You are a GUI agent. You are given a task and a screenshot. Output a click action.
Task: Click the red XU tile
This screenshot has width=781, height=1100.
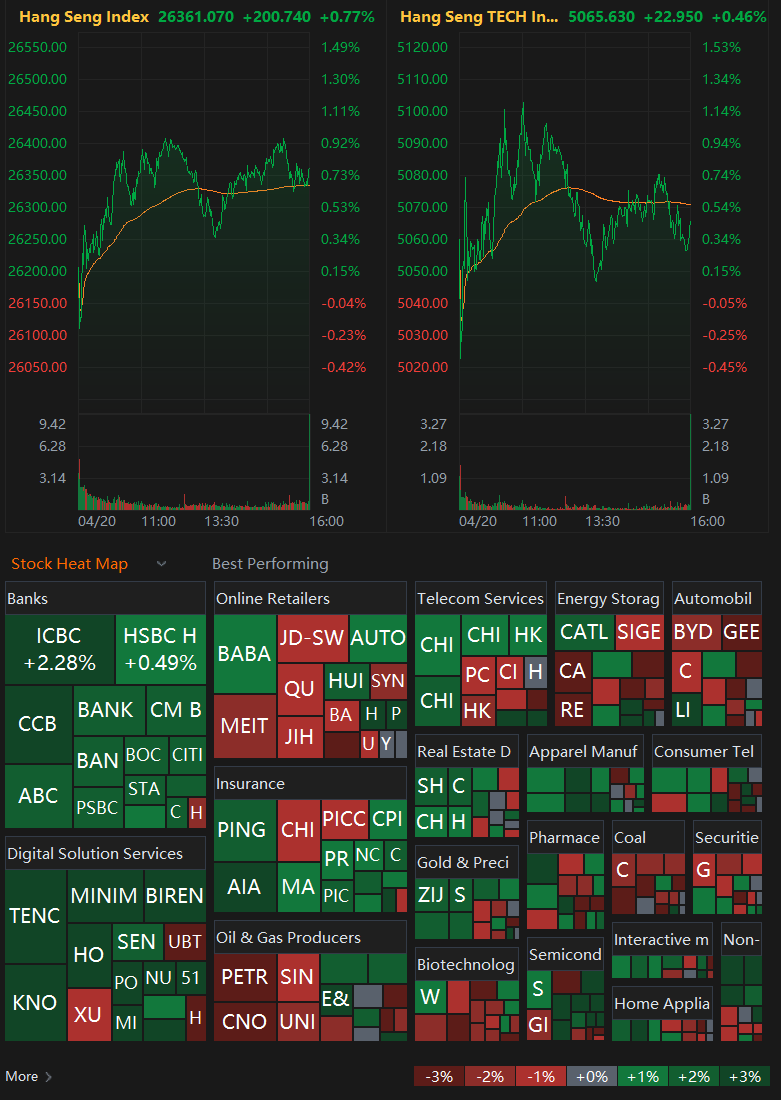[89, 1014]
